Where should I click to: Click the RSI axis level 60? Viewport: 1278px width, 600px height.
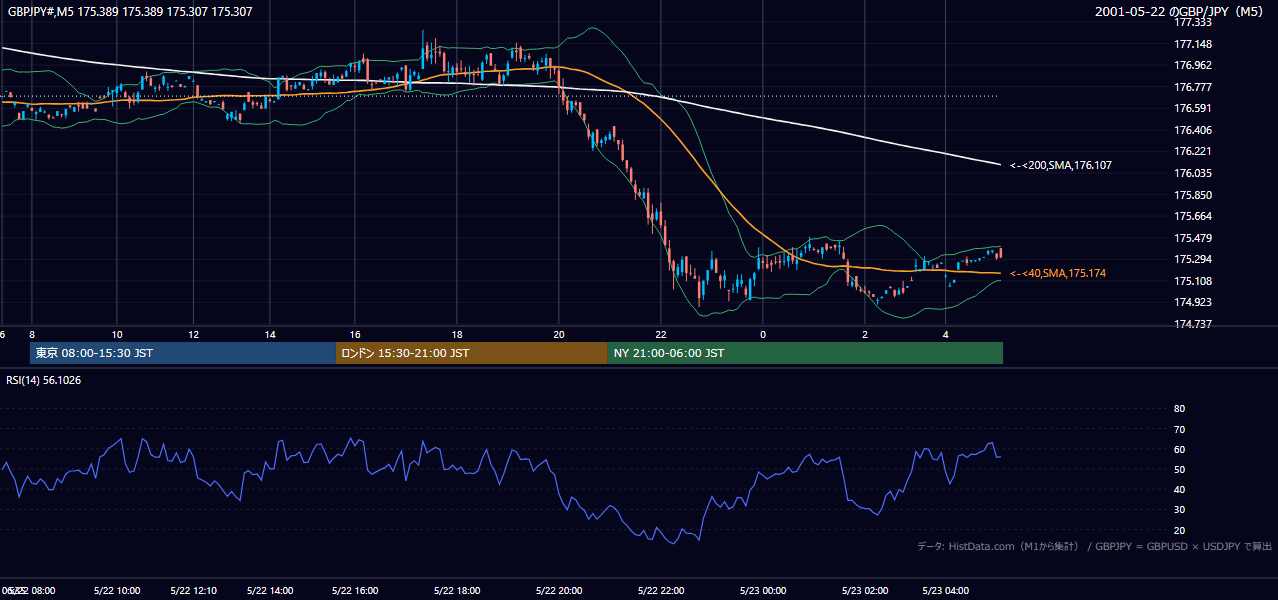1179,449
